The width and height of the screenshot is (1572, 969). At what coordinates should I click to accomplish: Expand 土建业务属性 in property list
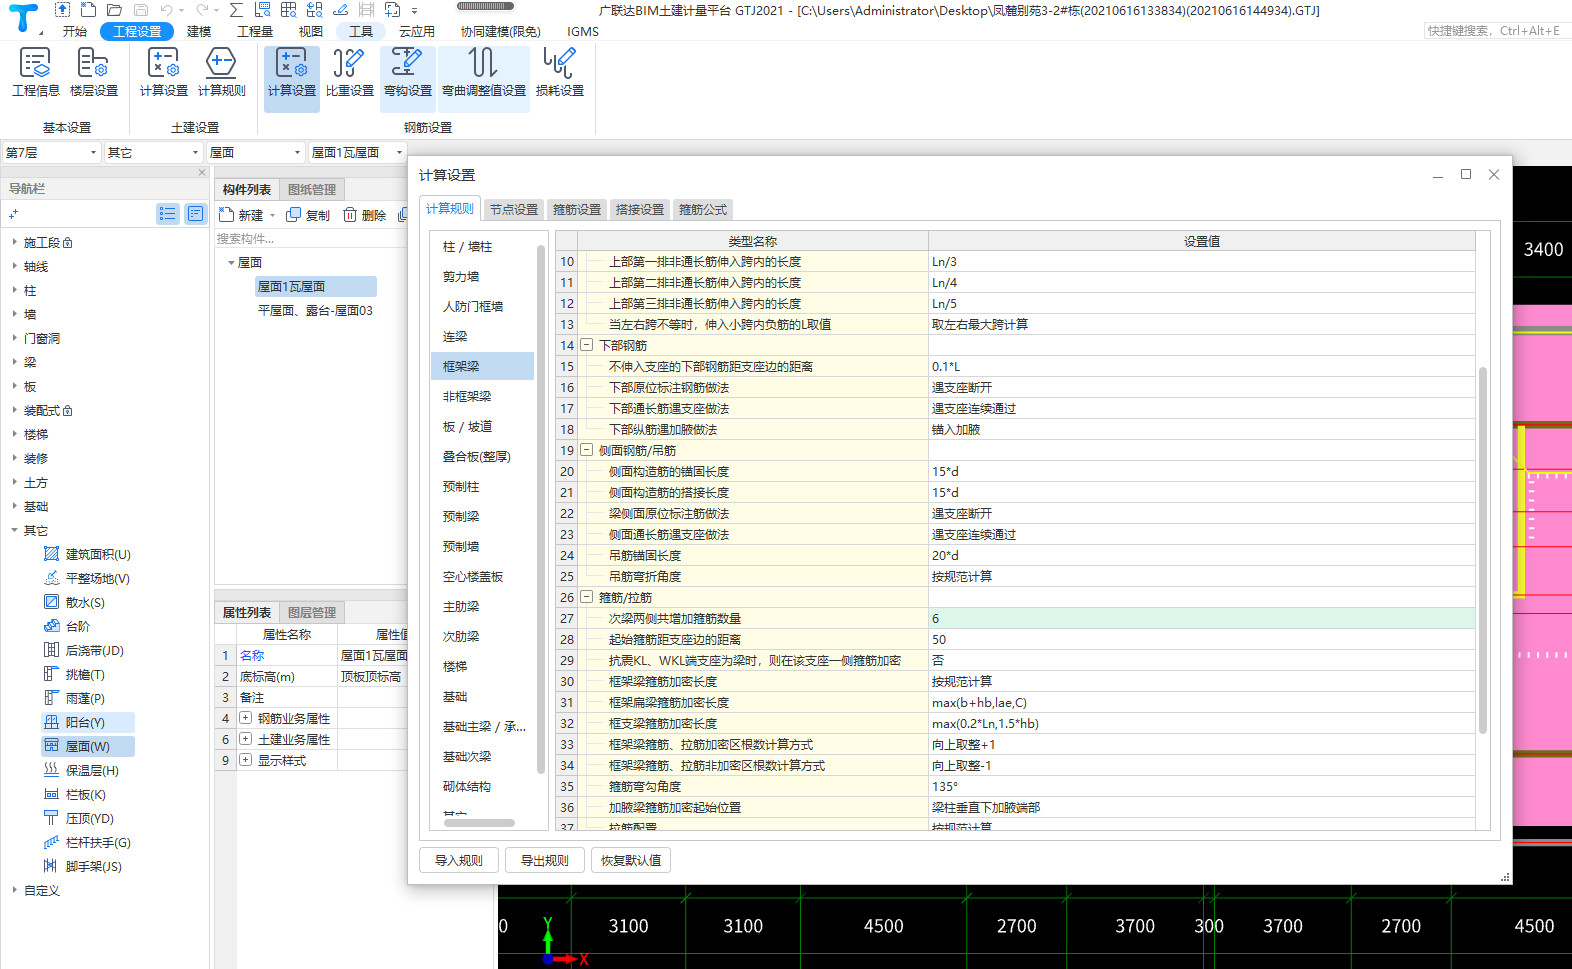(245, 739)
